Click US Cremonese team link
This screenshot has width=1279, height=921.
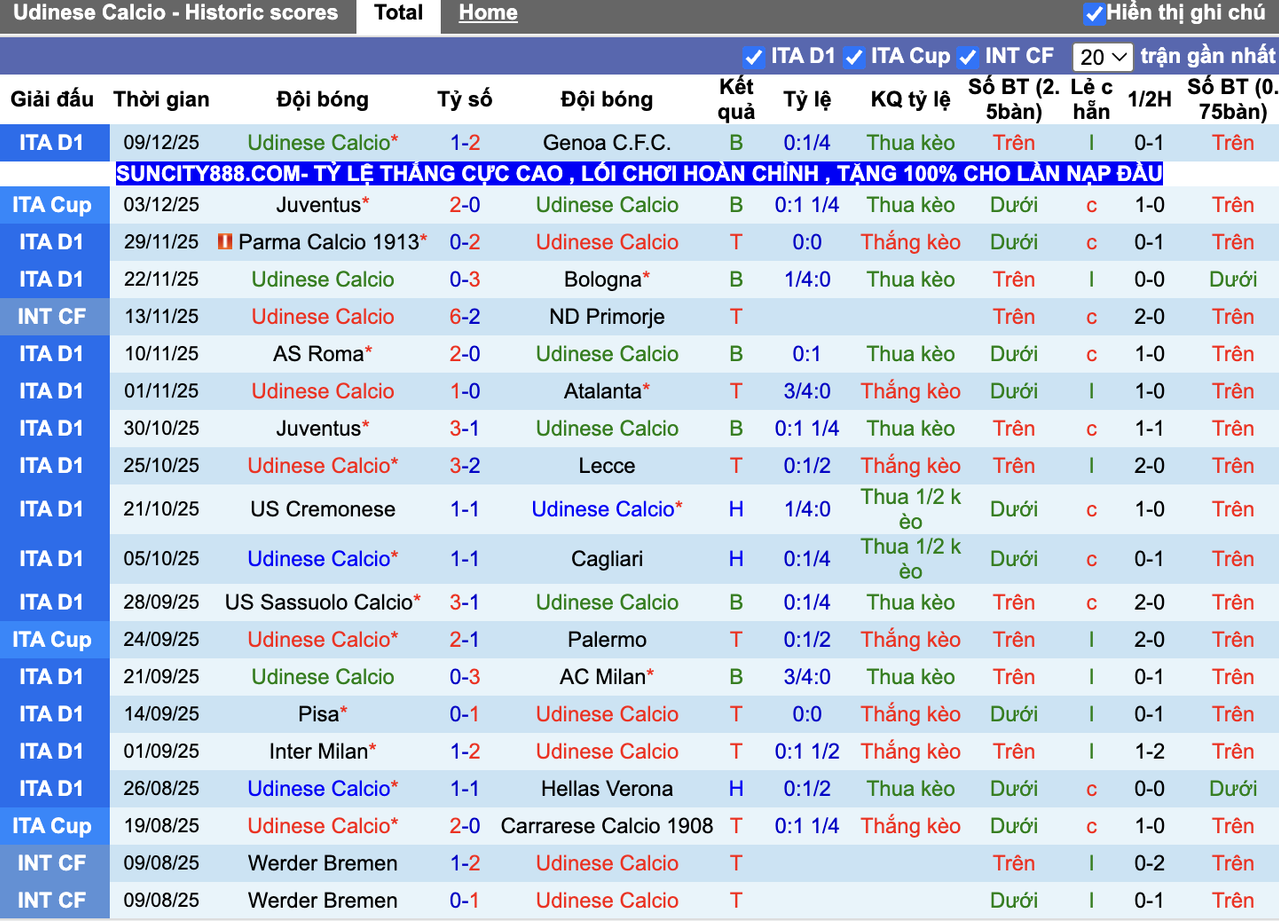323,509
